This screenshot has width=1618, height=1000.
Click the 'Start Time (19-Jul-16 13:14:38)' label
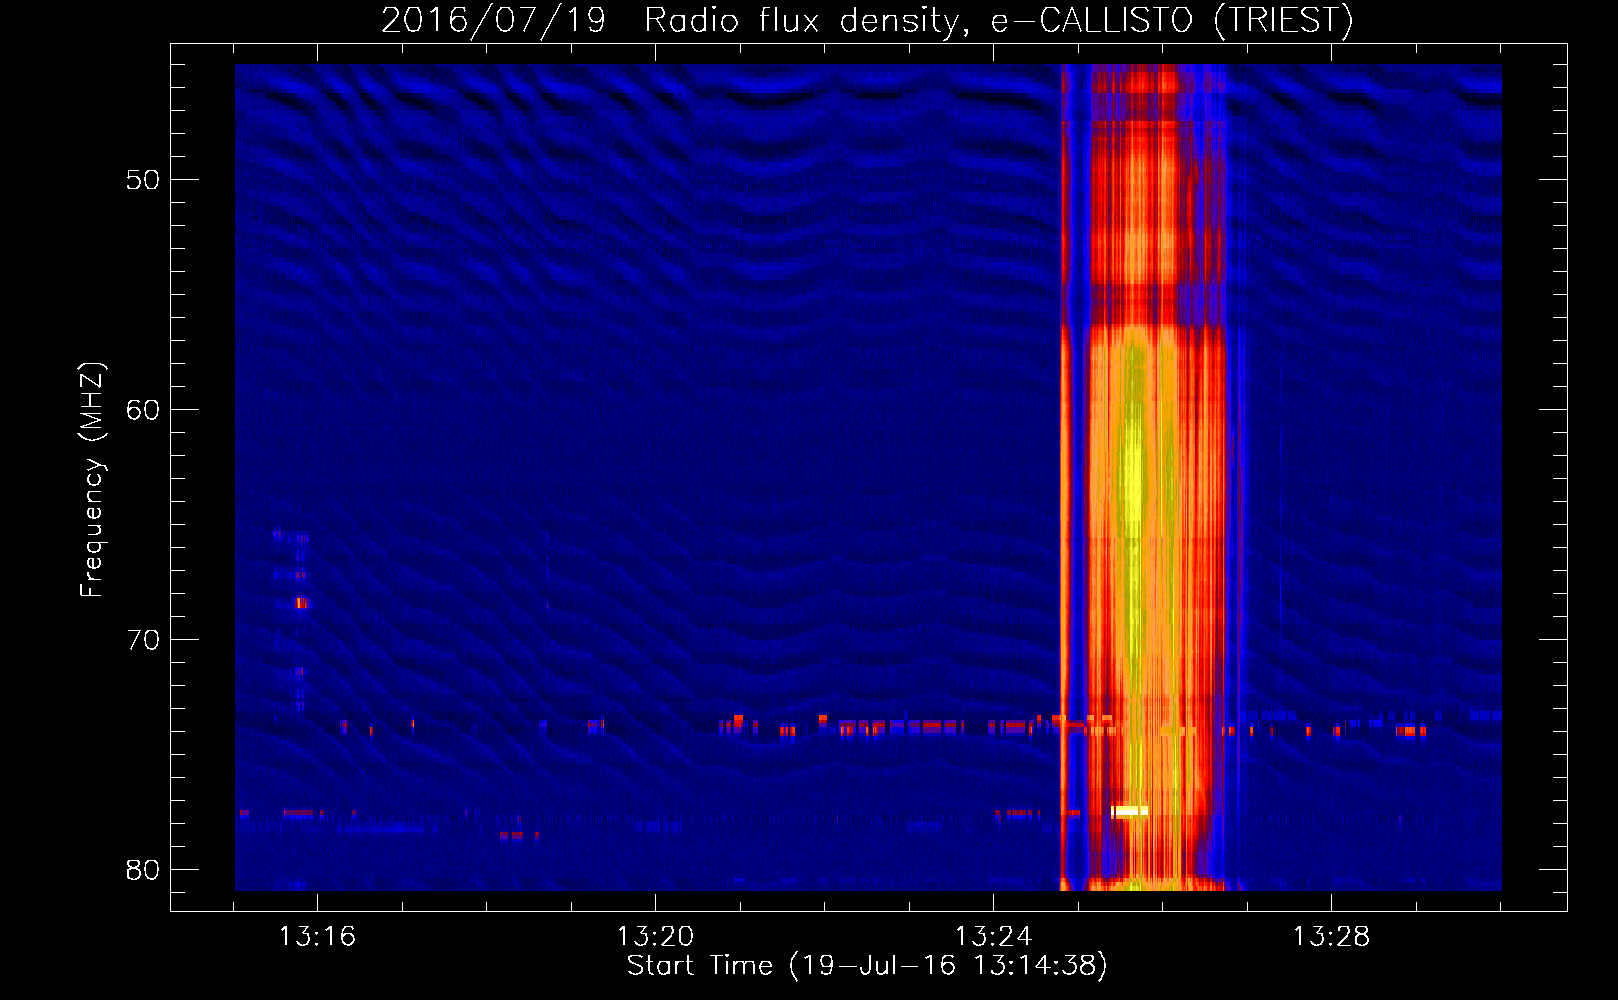point(867,966)
